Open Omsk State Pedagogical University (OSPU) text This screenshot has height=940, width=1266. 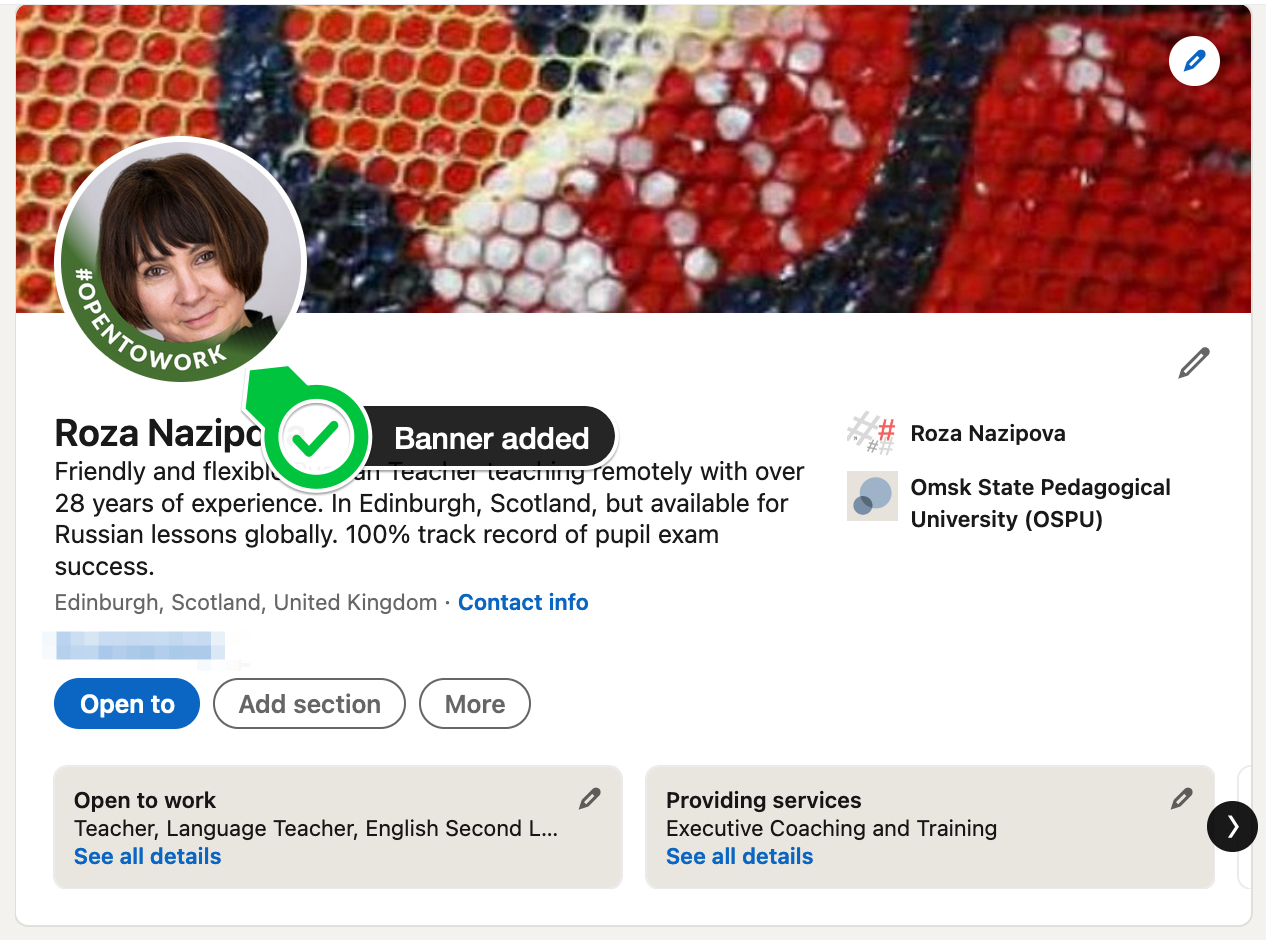[1040, 503]
